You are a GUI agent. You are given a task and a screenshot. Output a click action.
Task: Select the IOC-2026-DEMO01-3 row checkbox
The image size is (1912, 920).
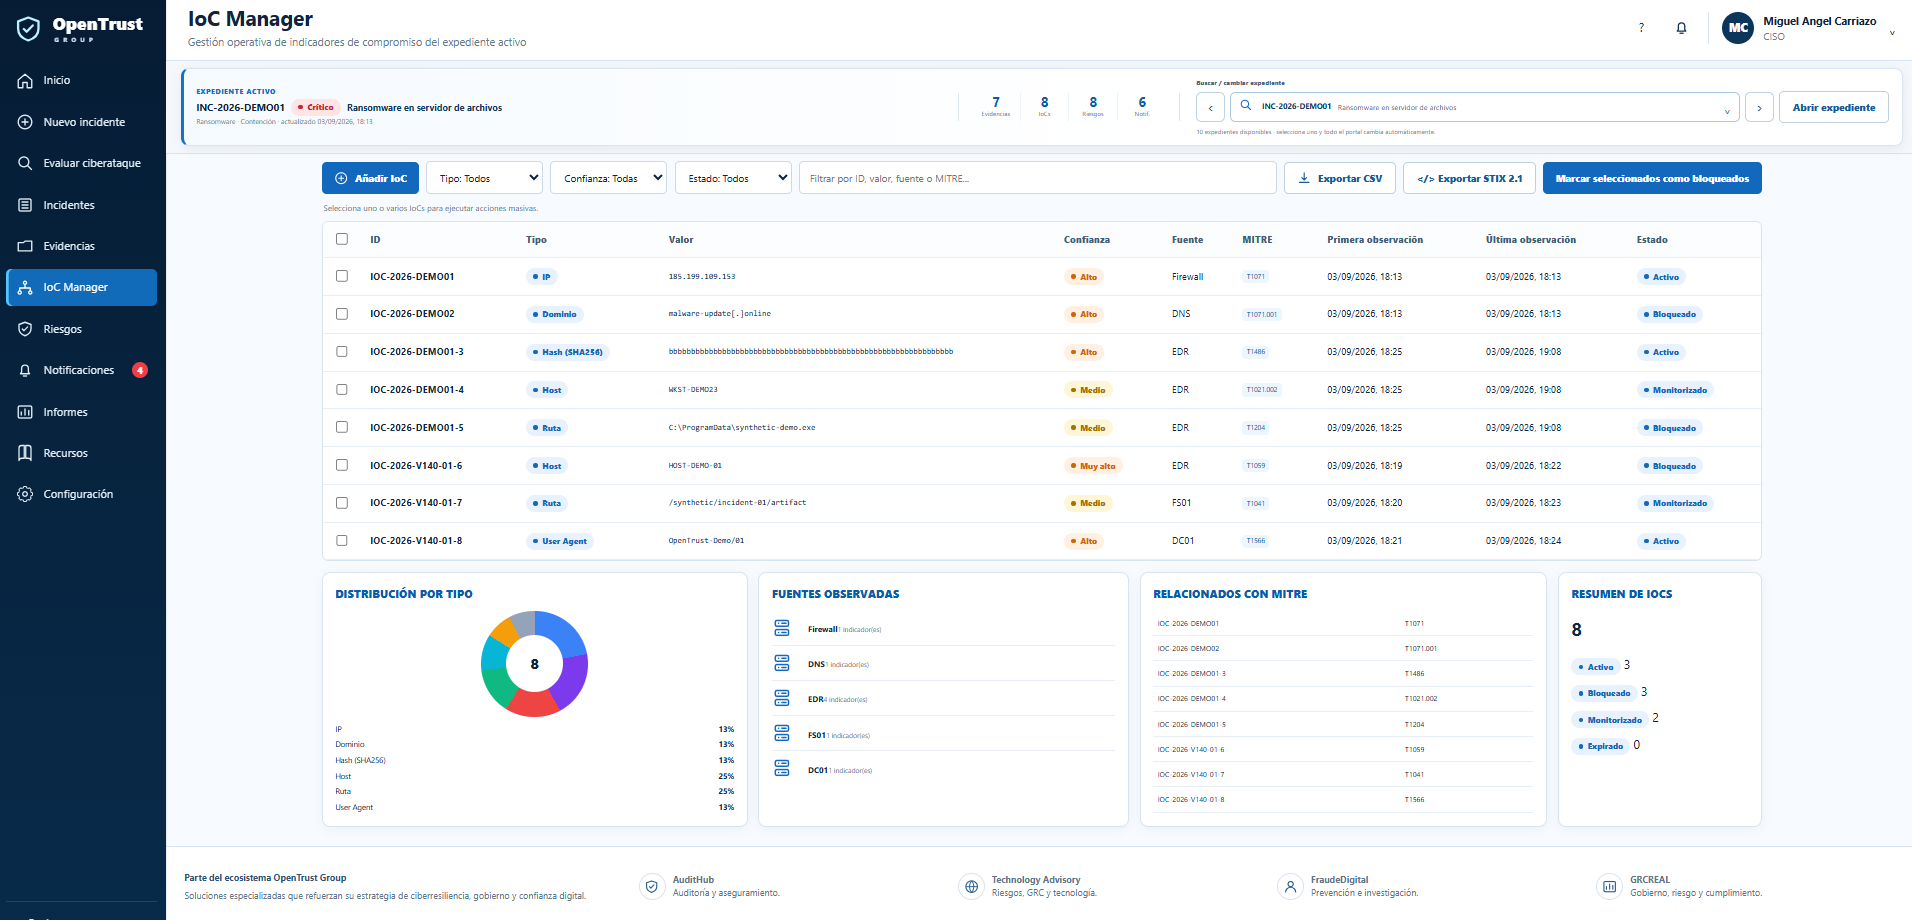[x=342, y=352]
